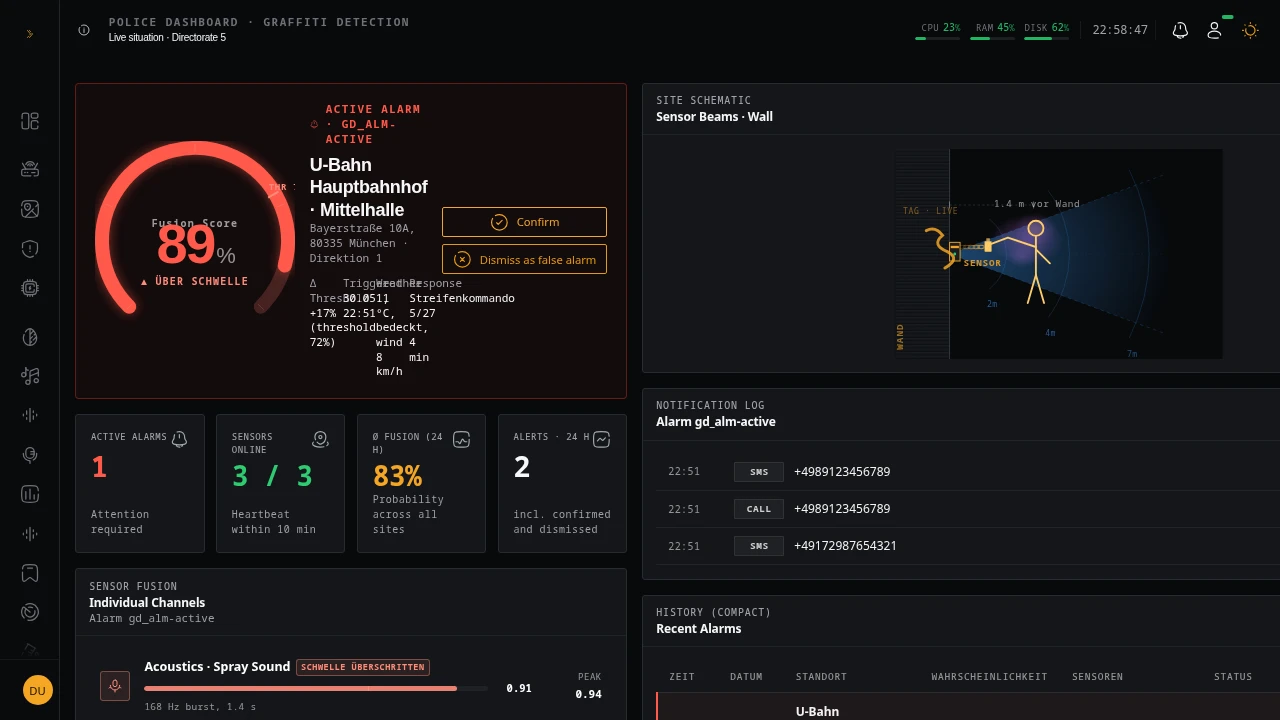Screen dimensions: 1280x720
Task: Open the router sensor icon in sidebar
Action: [30, 169]
